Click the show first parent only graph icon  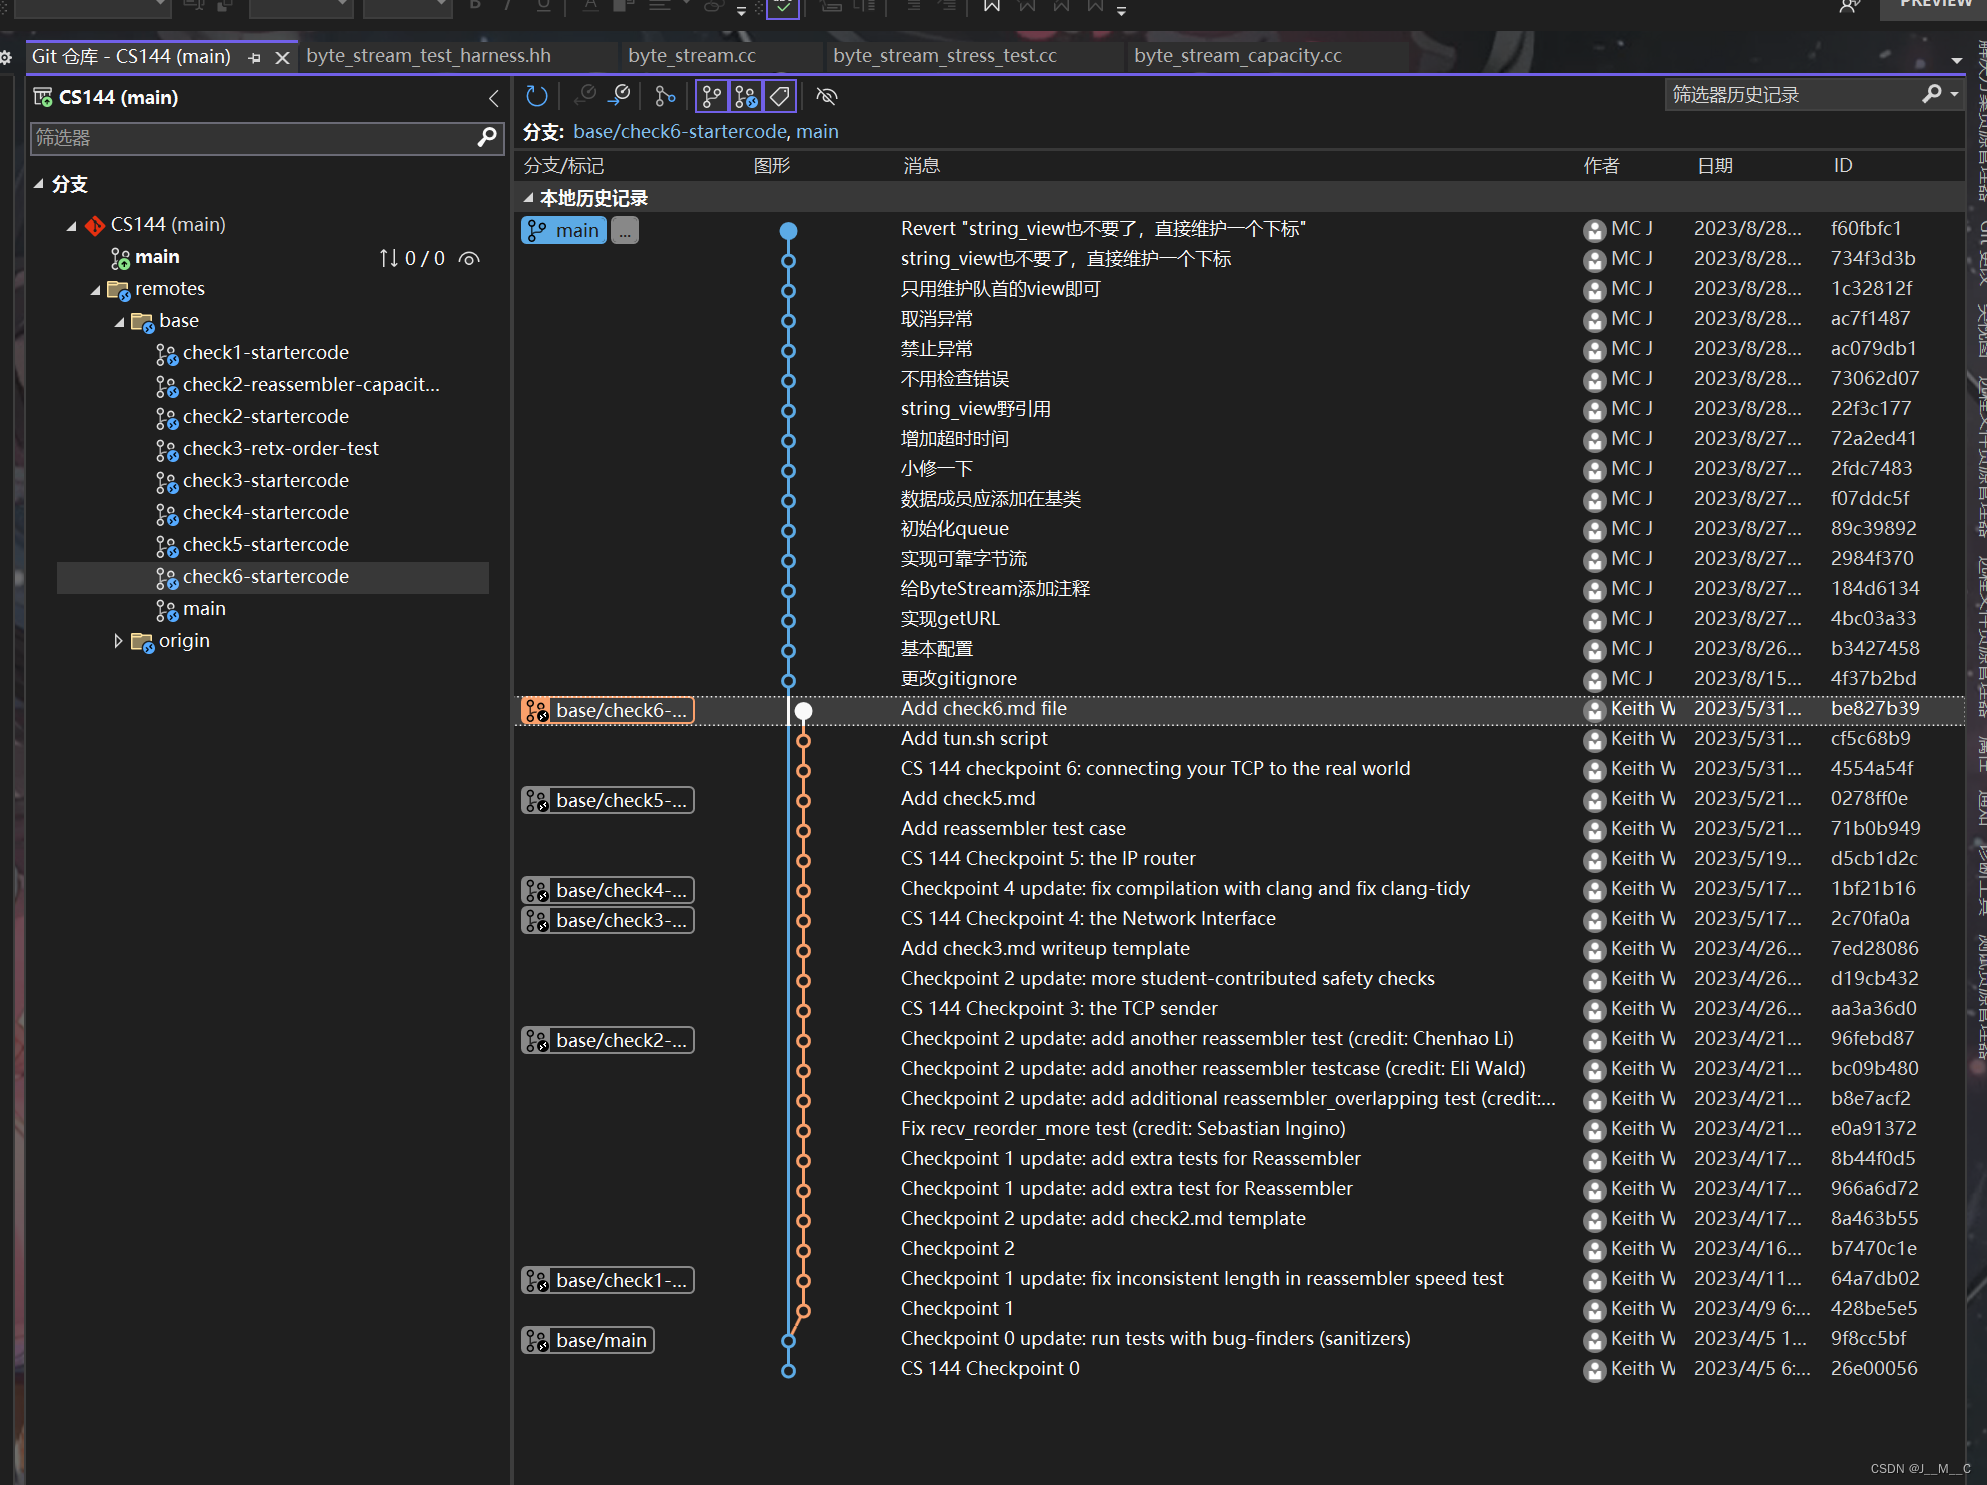665,96
